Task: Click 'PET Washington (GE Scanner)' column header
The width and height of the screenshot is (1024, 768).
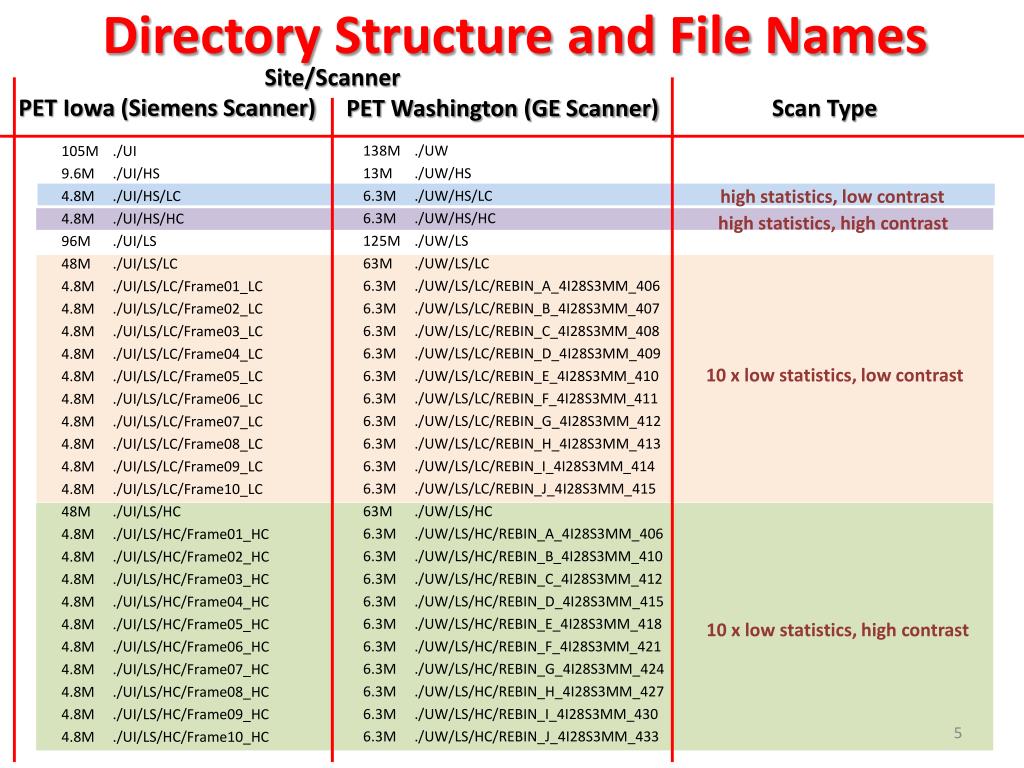Action: point(502,108)
